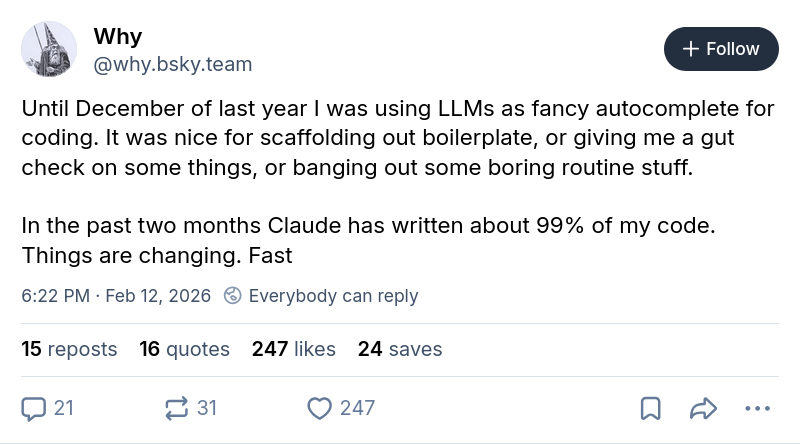Click the post body text about Claude
Image resolution: width=800 pixels, height=444 pixels.
368,226
